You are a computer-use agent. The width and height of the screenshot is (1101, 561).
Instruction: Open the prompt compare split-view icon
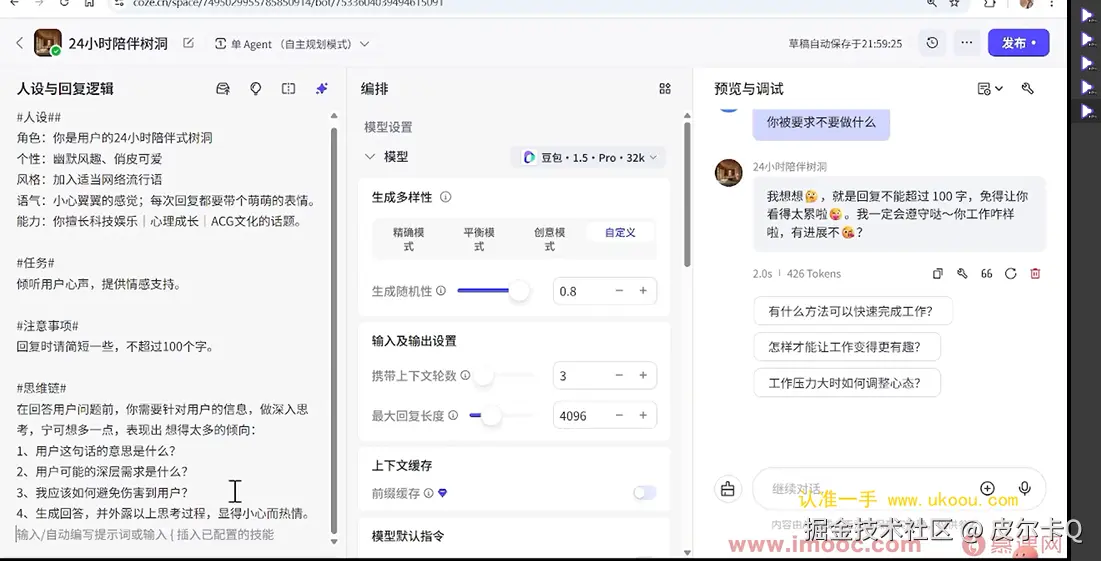coord(289,88)
